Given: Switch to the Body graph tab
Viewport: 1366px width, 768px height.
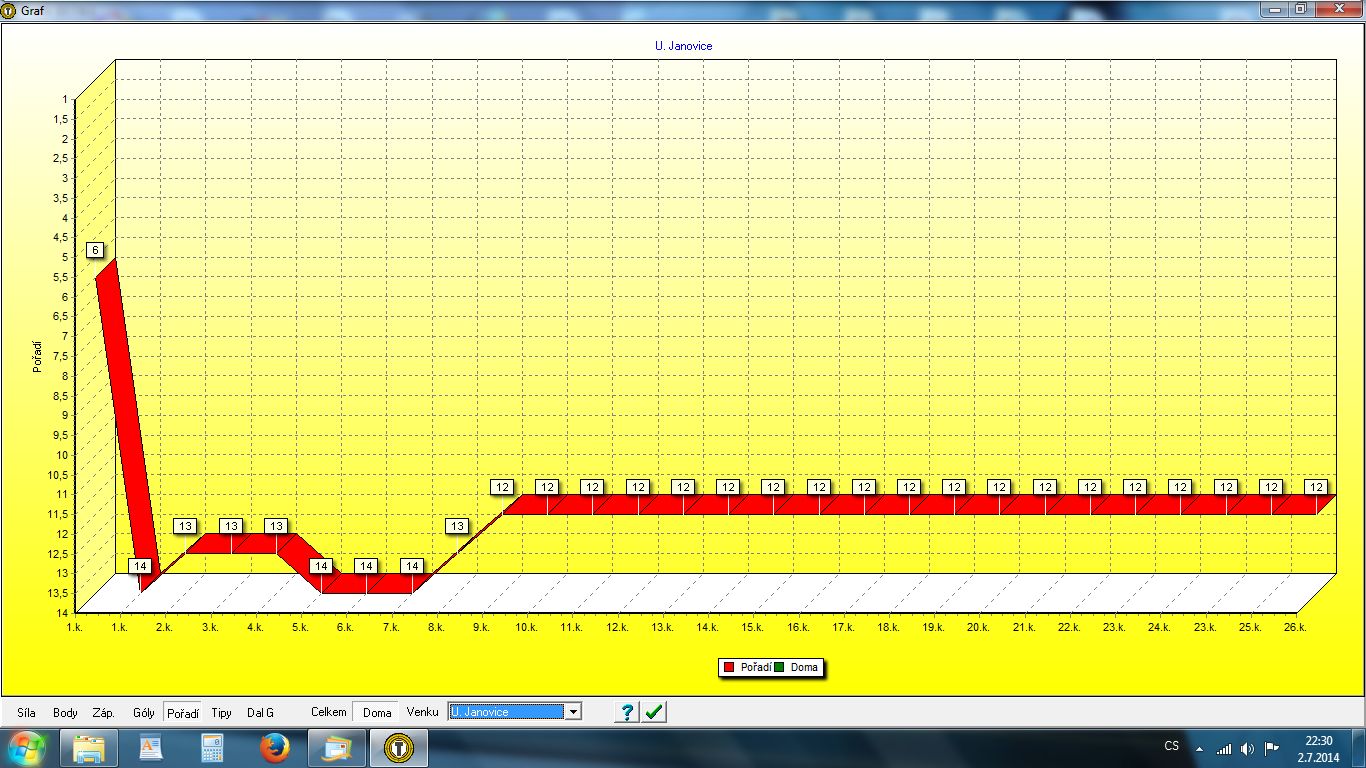Looking at the screenshot, I should (x=65, y=713).
